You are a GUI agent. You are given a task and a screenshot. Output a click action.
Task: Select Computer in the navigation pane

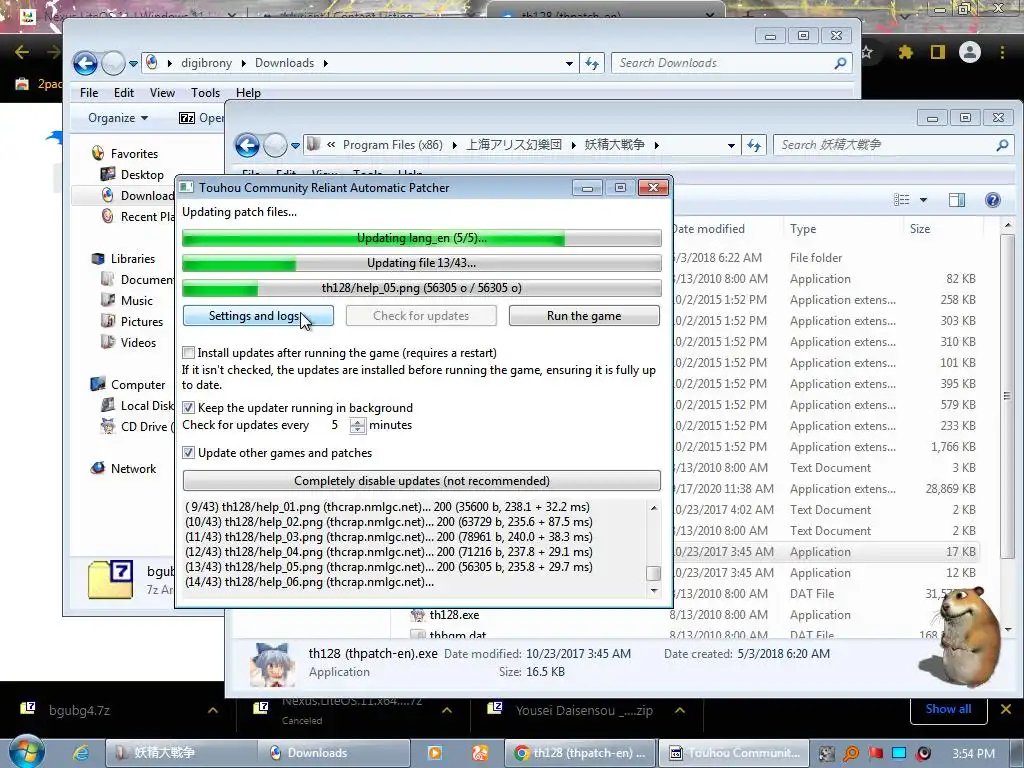(x=138, y=385)
